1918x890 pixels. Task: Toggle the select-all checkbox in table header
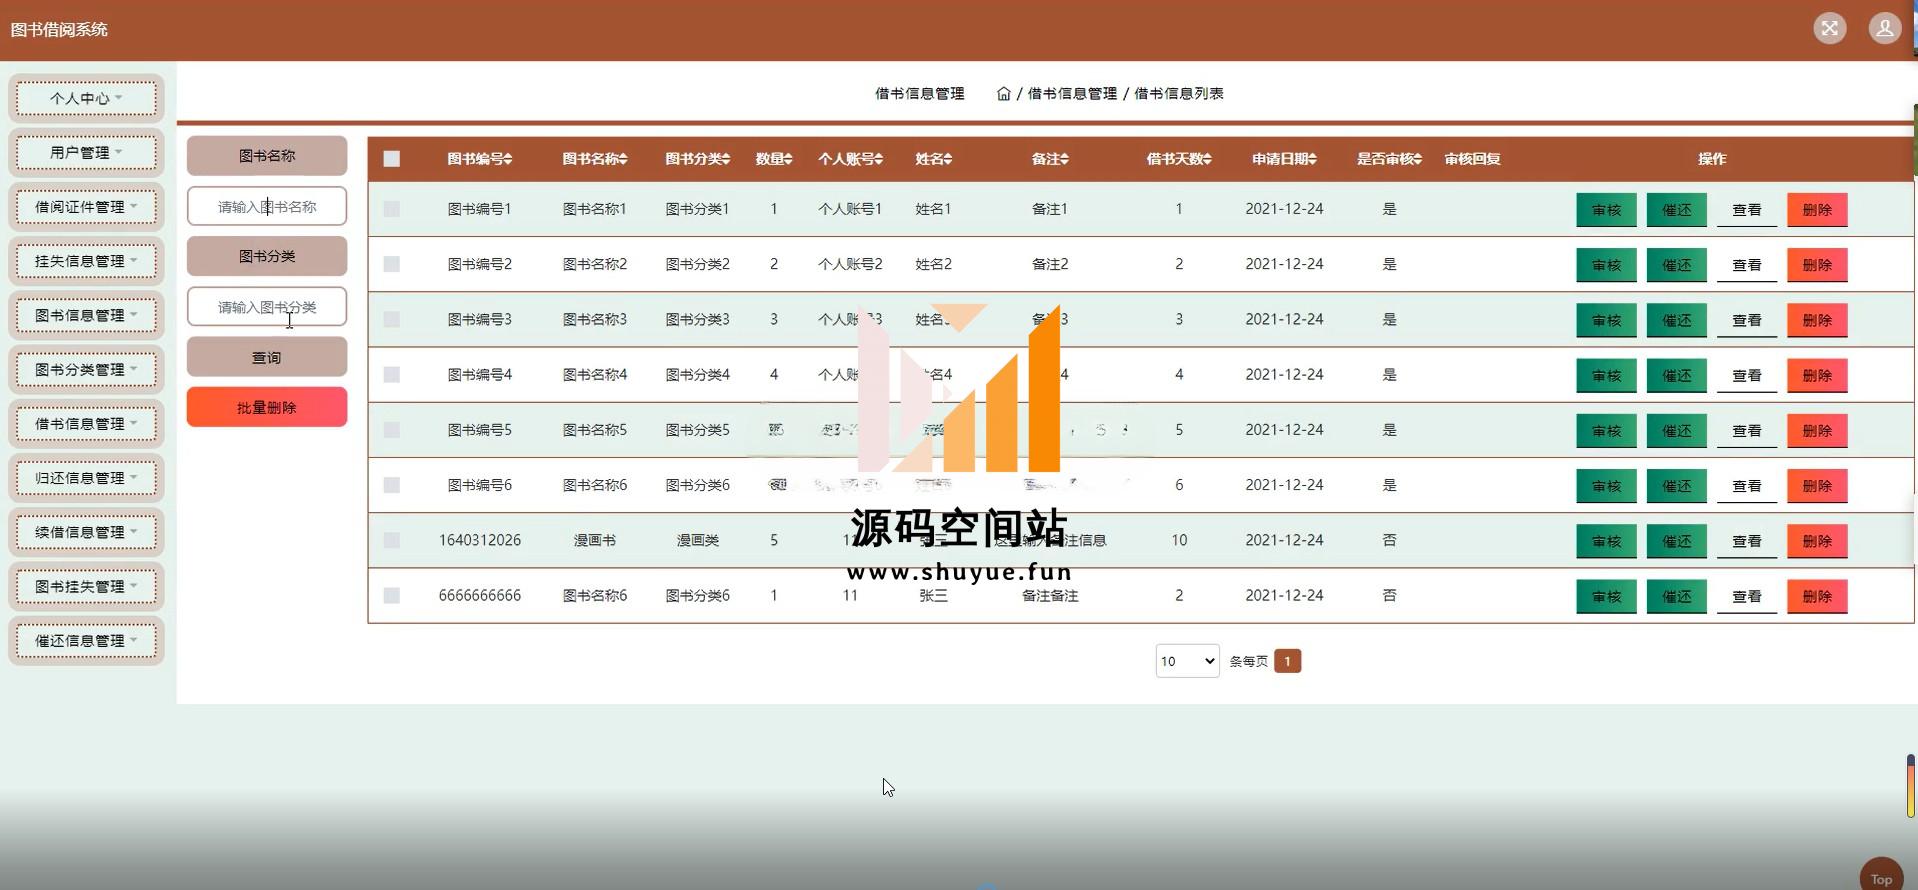point(392,159)
